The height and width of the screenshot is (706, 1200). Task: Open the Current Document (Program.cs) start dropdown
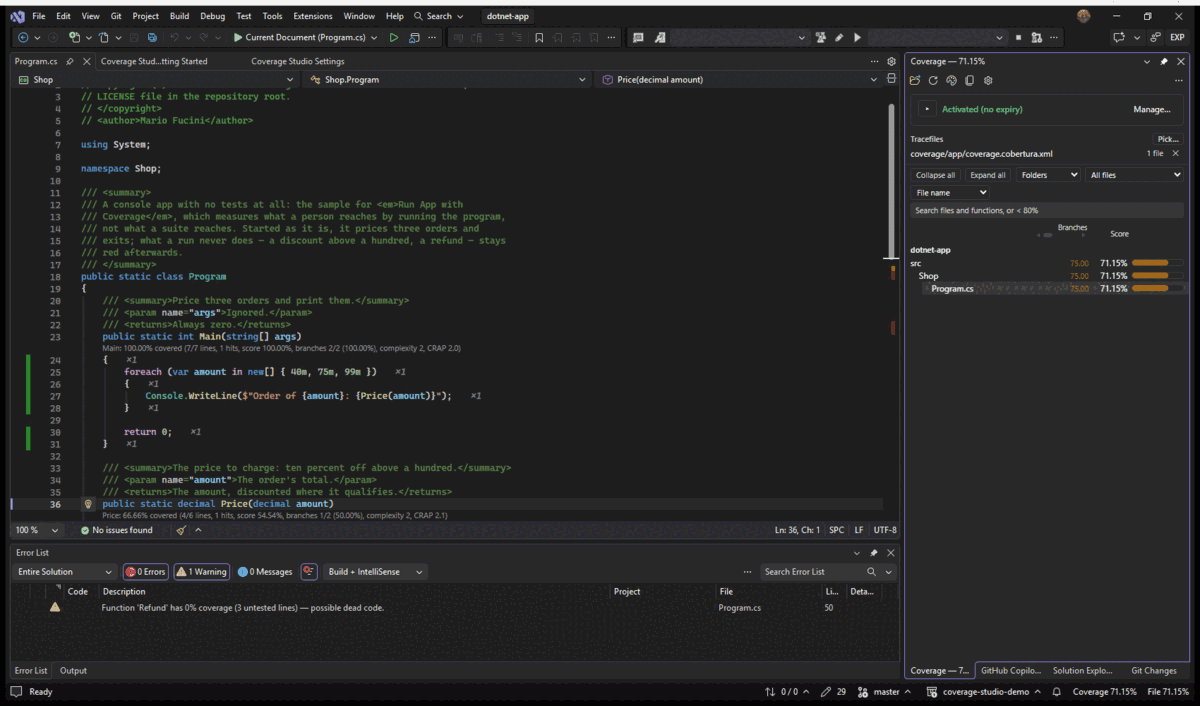coord(305,37)
